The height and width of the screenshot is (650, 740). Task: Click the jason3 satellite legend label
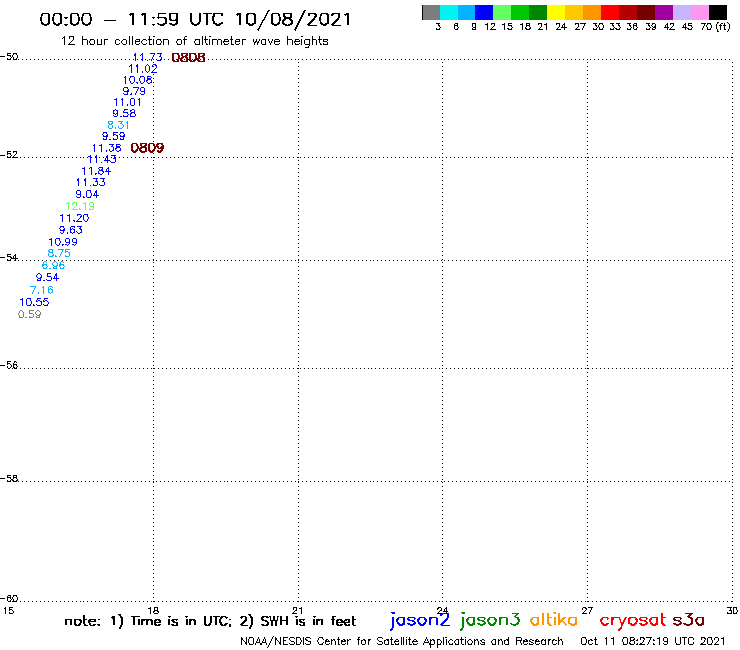[x=490, y=620]
